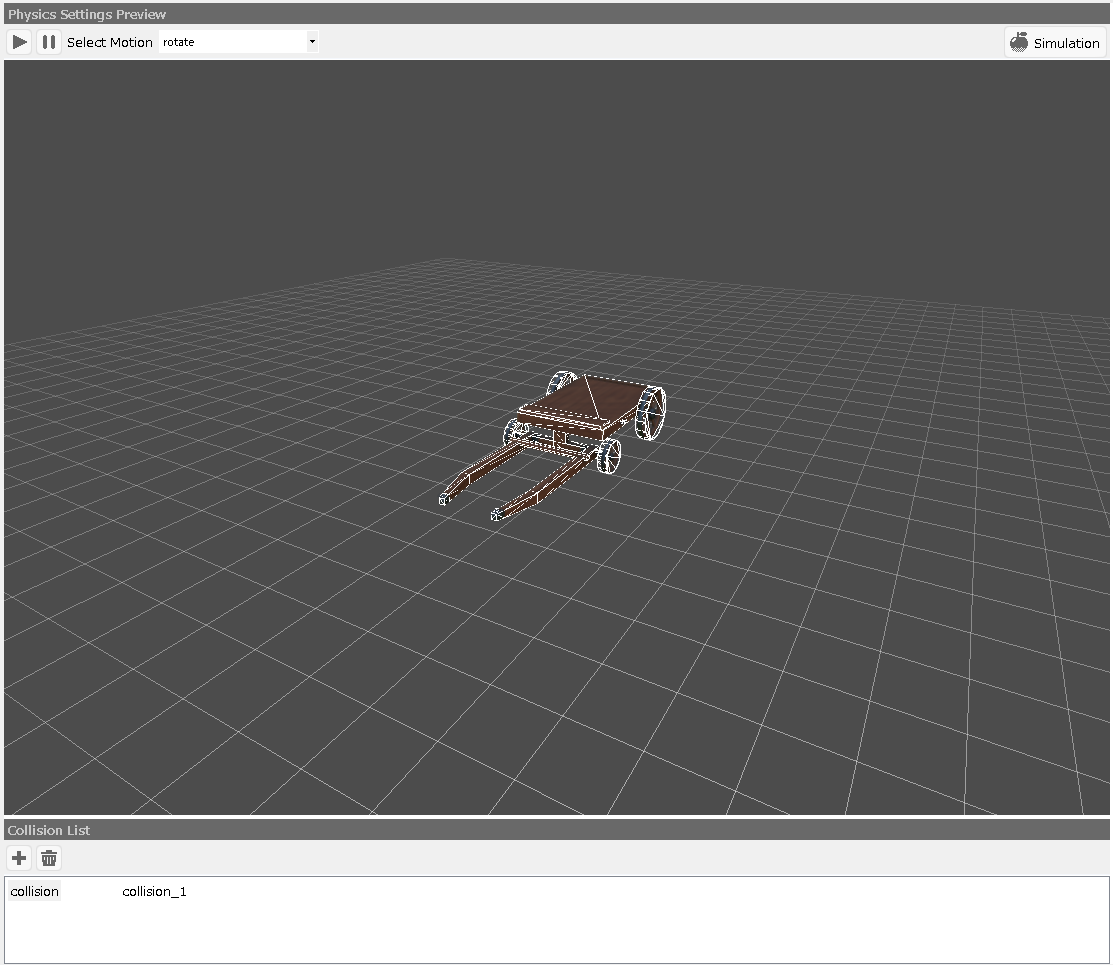Click the Collision List panel header
Screen dimensions: 1113x965
pos(50,830)
